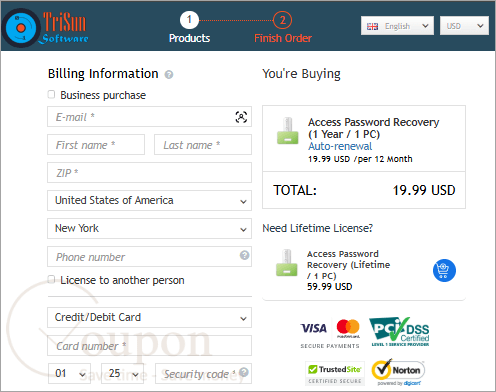Click into the Phone number field
Screen dimensions: 496x392
pos(149,256)
